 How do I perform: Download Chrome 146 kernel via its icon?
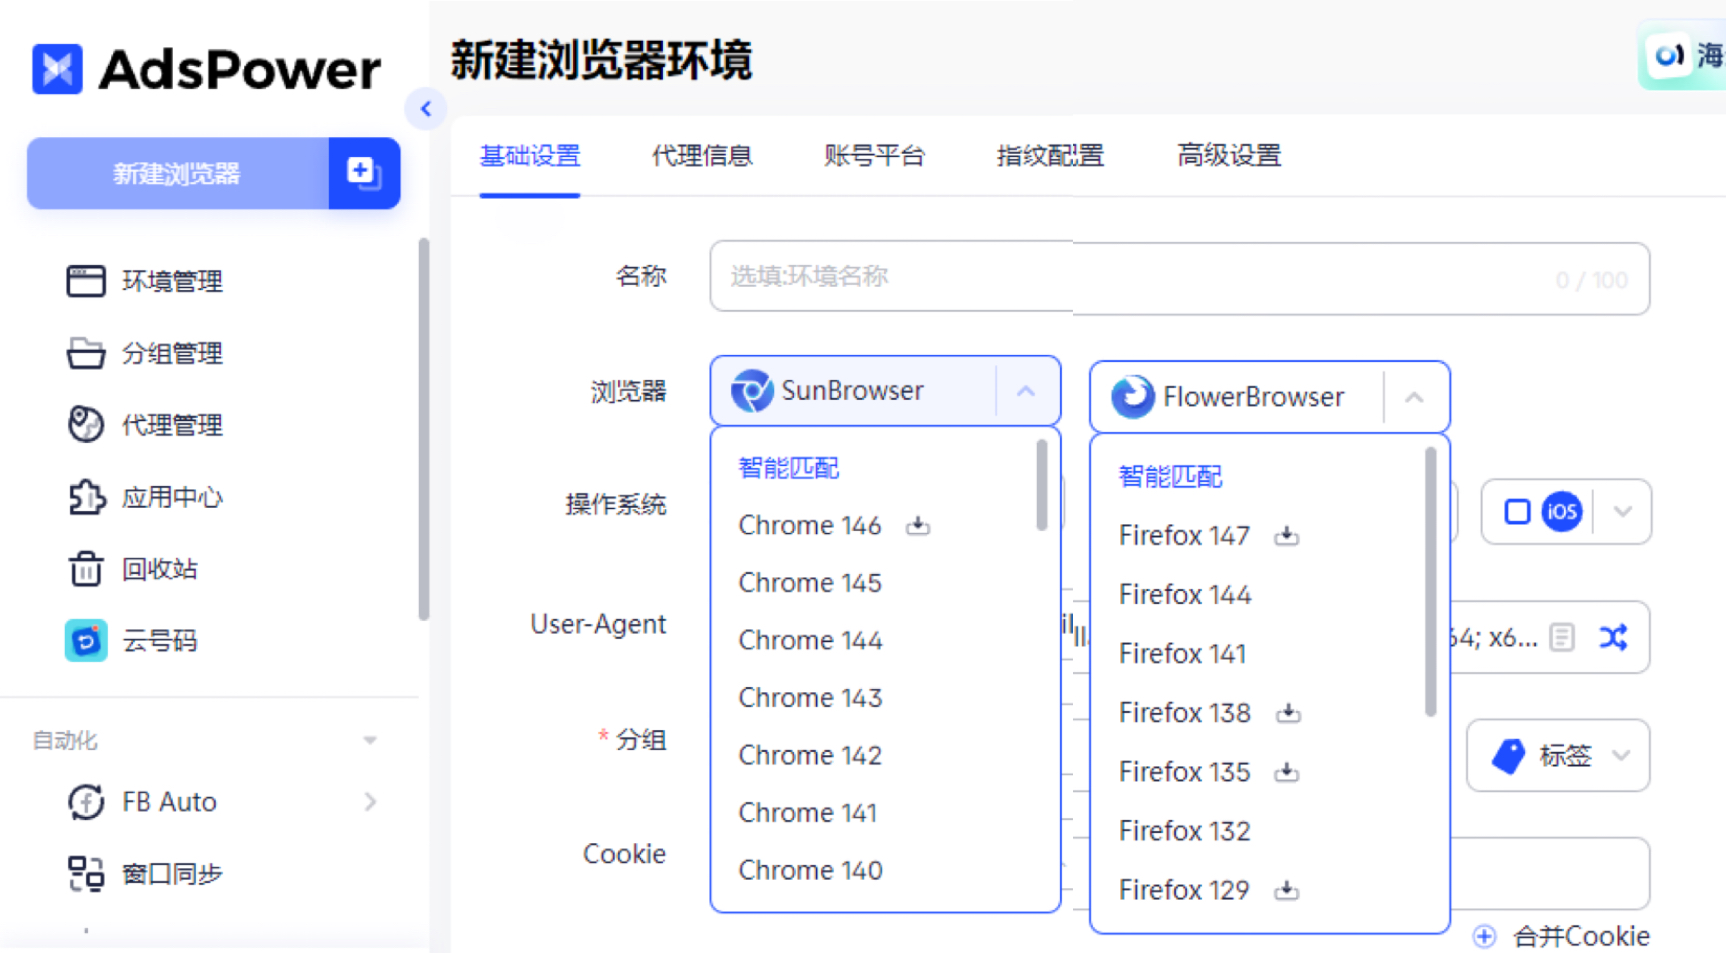pyautogui.click(x=919, y=526)
